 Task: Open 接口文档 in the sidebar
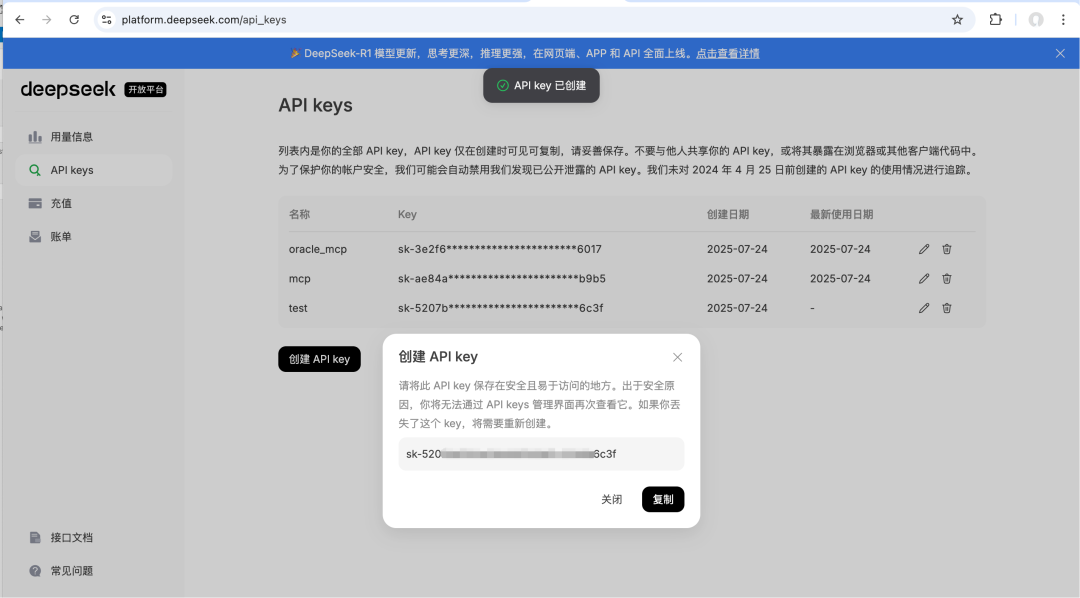pos(94,537)
